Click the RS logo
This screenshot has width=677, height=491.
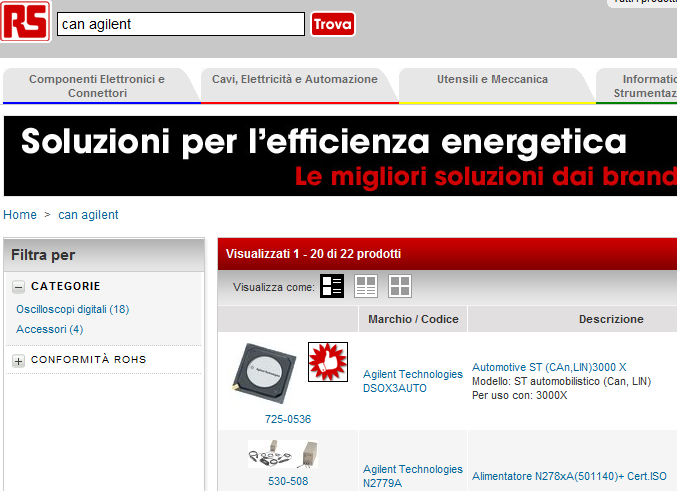pos(25,21)
